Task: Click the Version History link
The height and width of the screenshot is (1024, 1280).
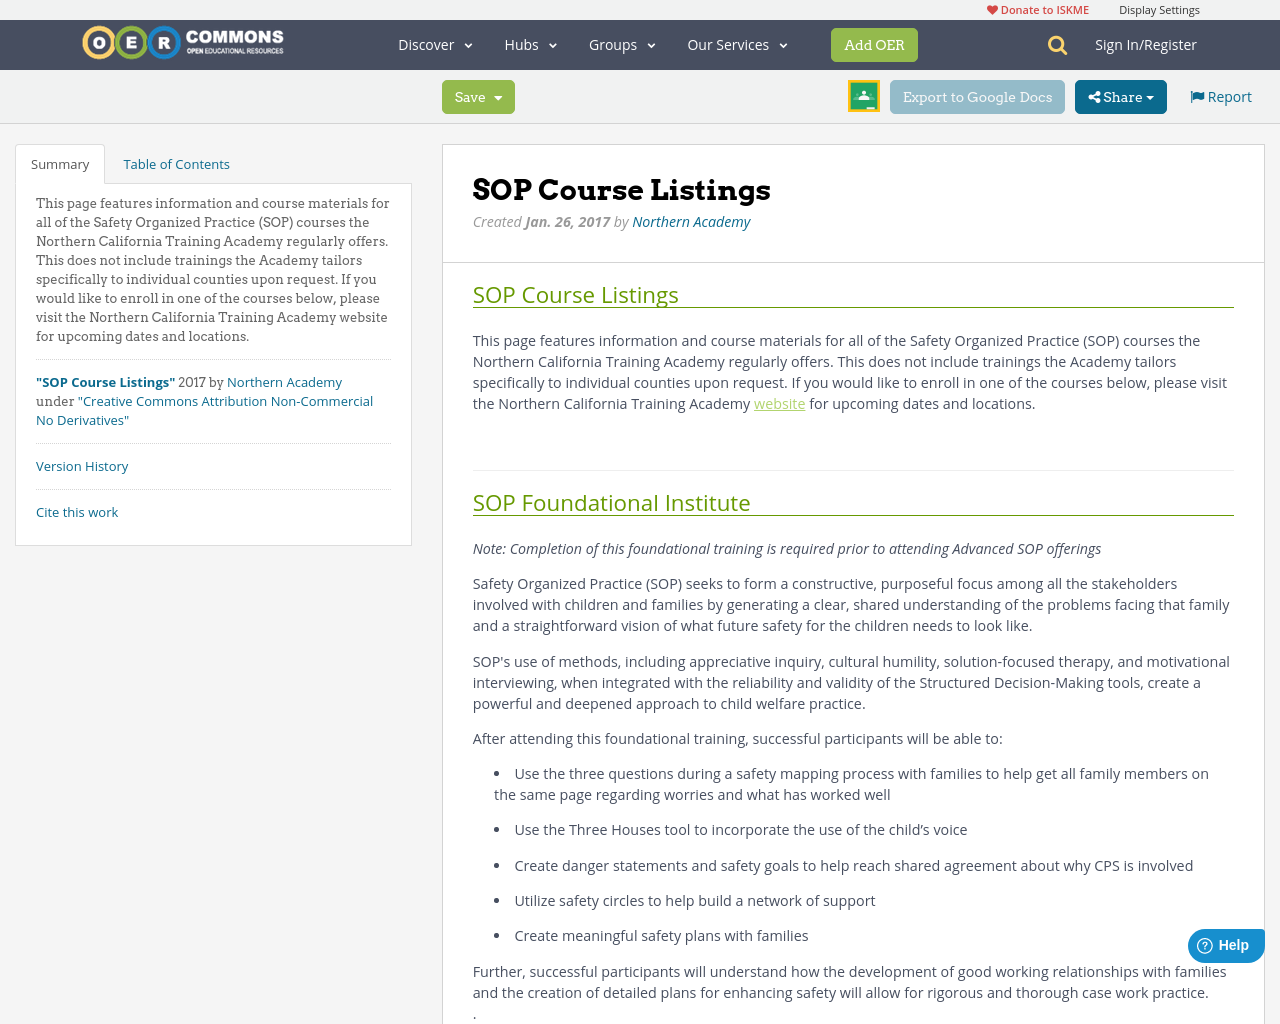Action: pos(82,464)
